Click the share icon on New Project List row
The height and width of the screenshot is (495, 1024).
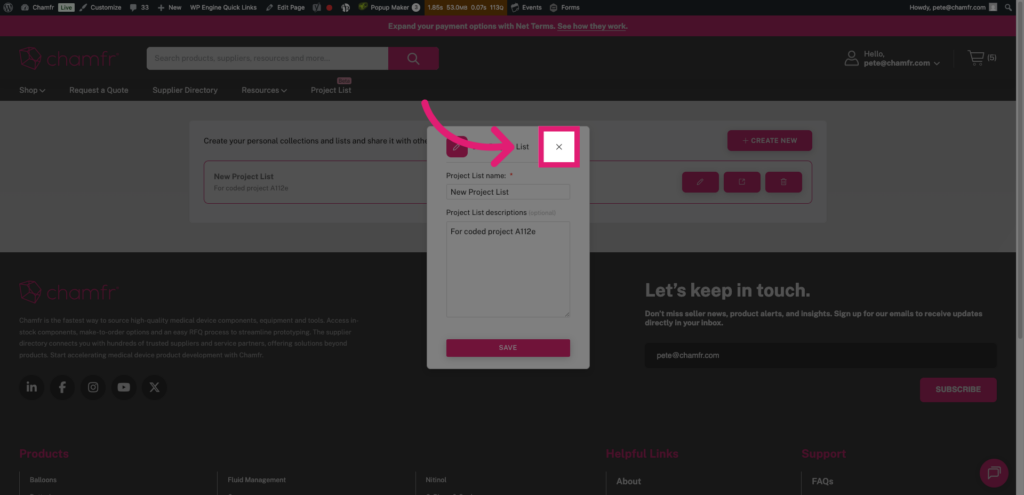742,182
